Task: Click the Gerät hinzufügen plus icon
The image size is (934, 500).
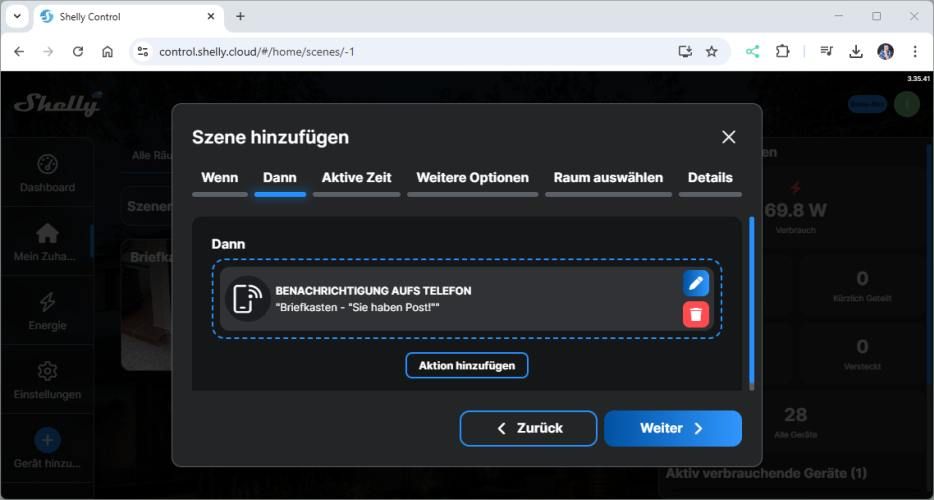Action: coord(47,440)
